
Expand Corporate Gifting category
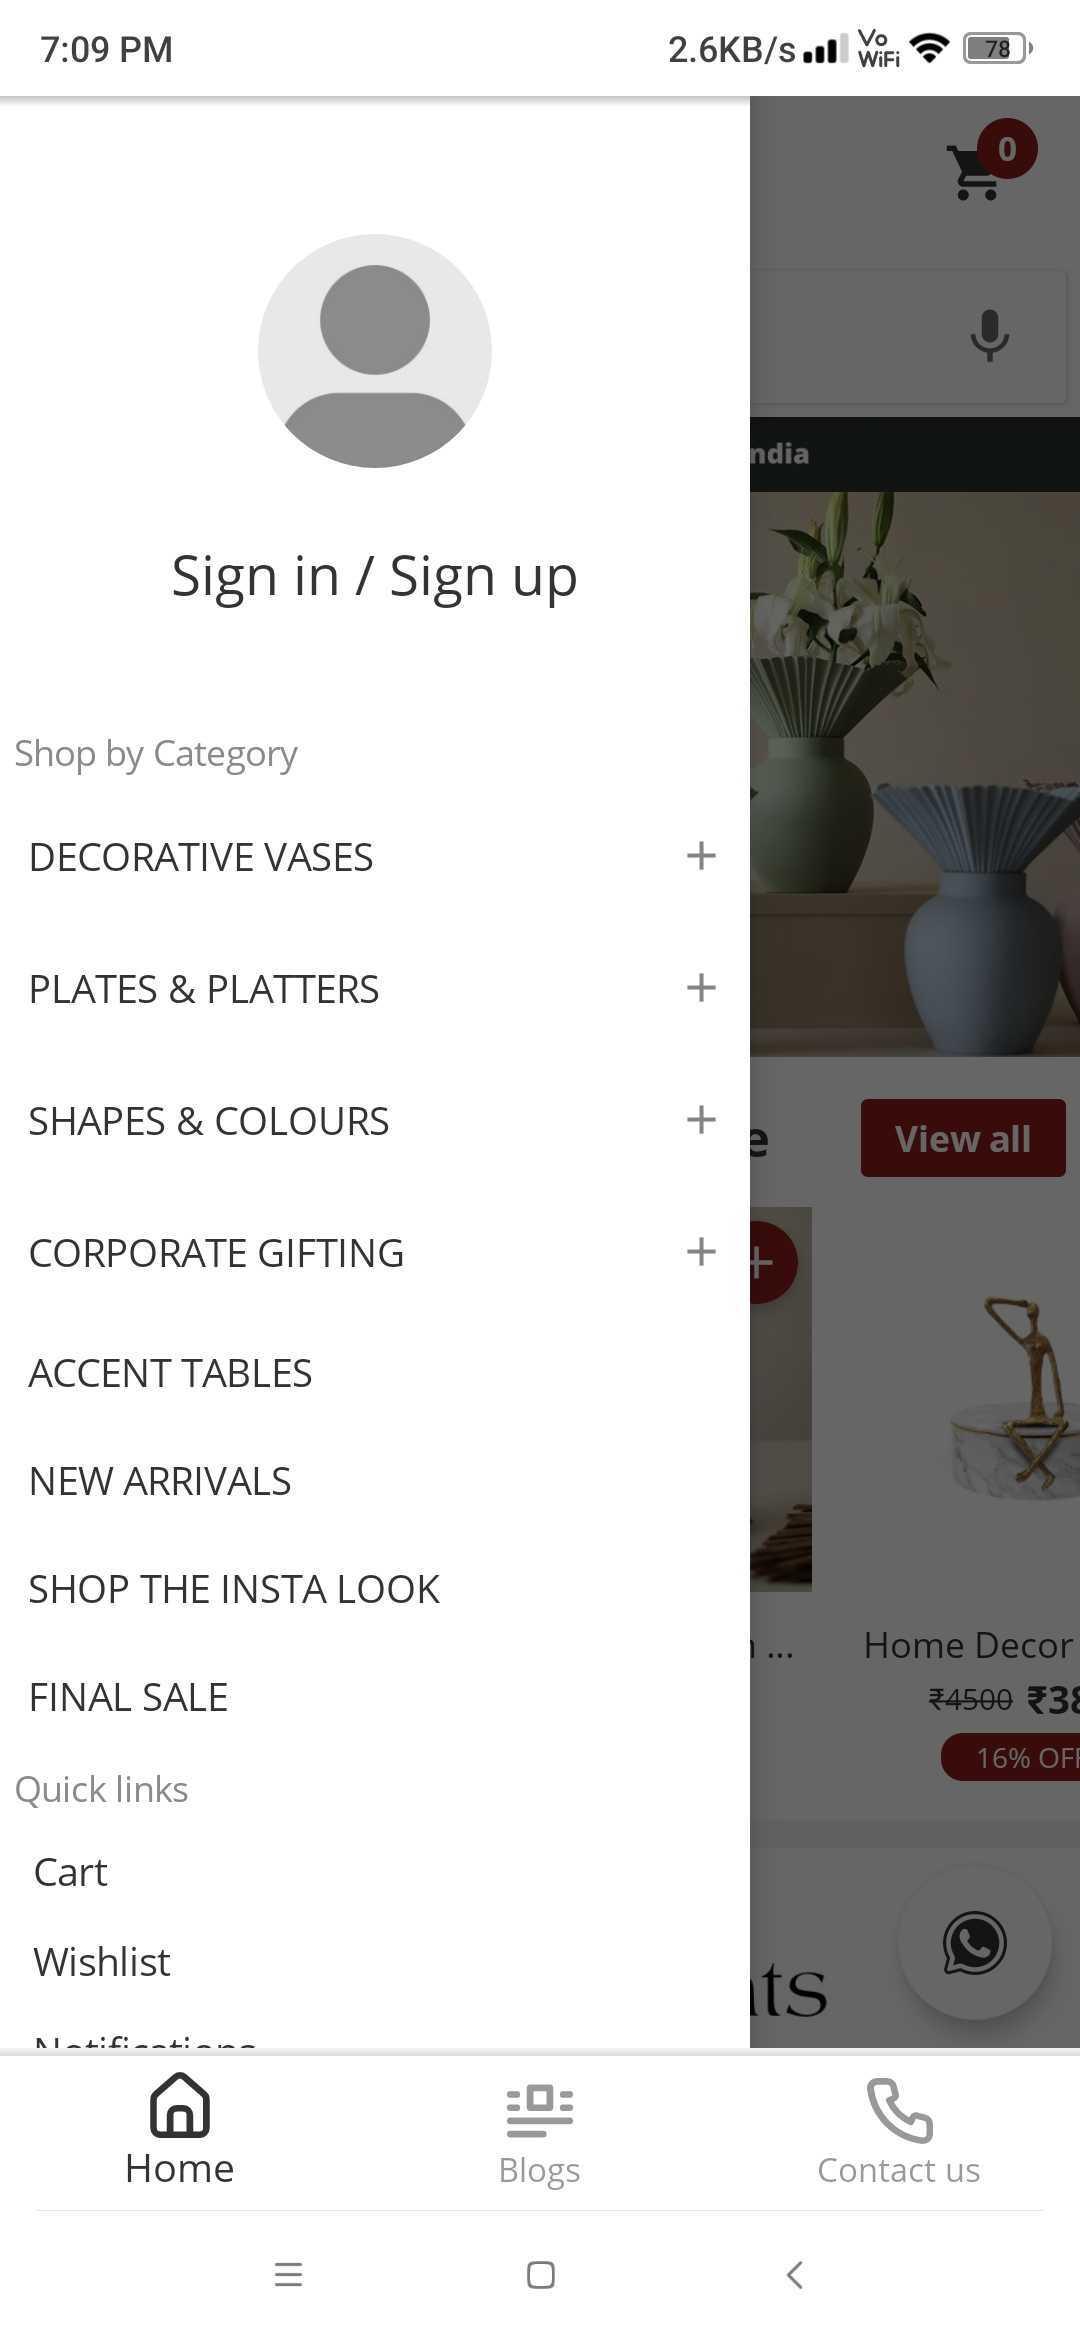coord(701,1252)
